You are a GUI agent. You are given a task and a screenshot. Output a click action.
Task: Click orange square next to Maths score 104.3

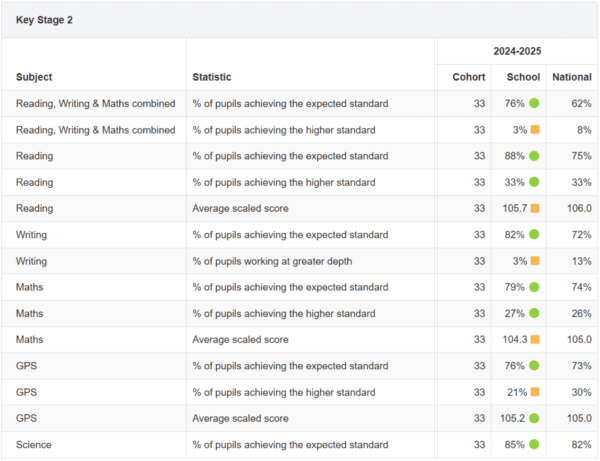click(x=535, y=340)
